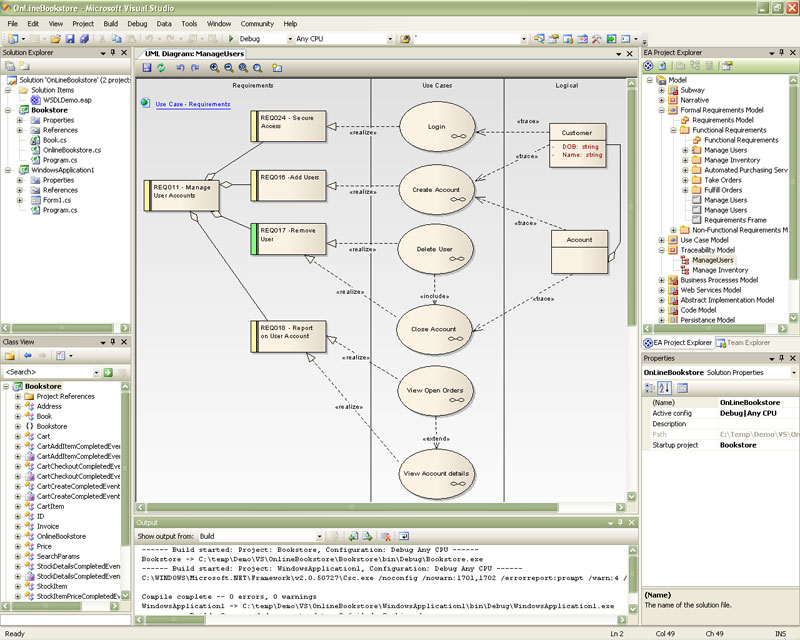The width and height of the screenshot is (800, 640).
Task: Toggle auto-hide pin on Solution Explorer panel
Action: pos(112,52)
